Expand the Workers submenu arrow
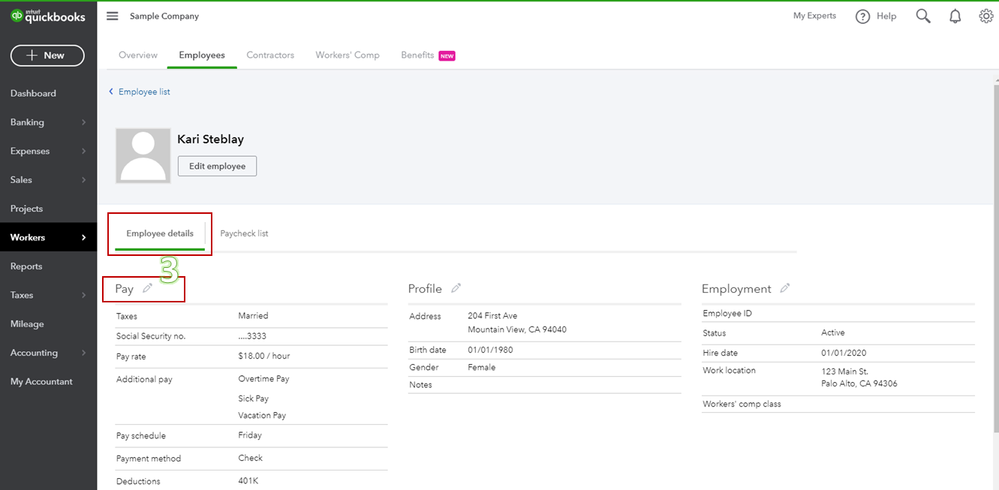This screenshot has width=999, height=490. tap(83, 238)
